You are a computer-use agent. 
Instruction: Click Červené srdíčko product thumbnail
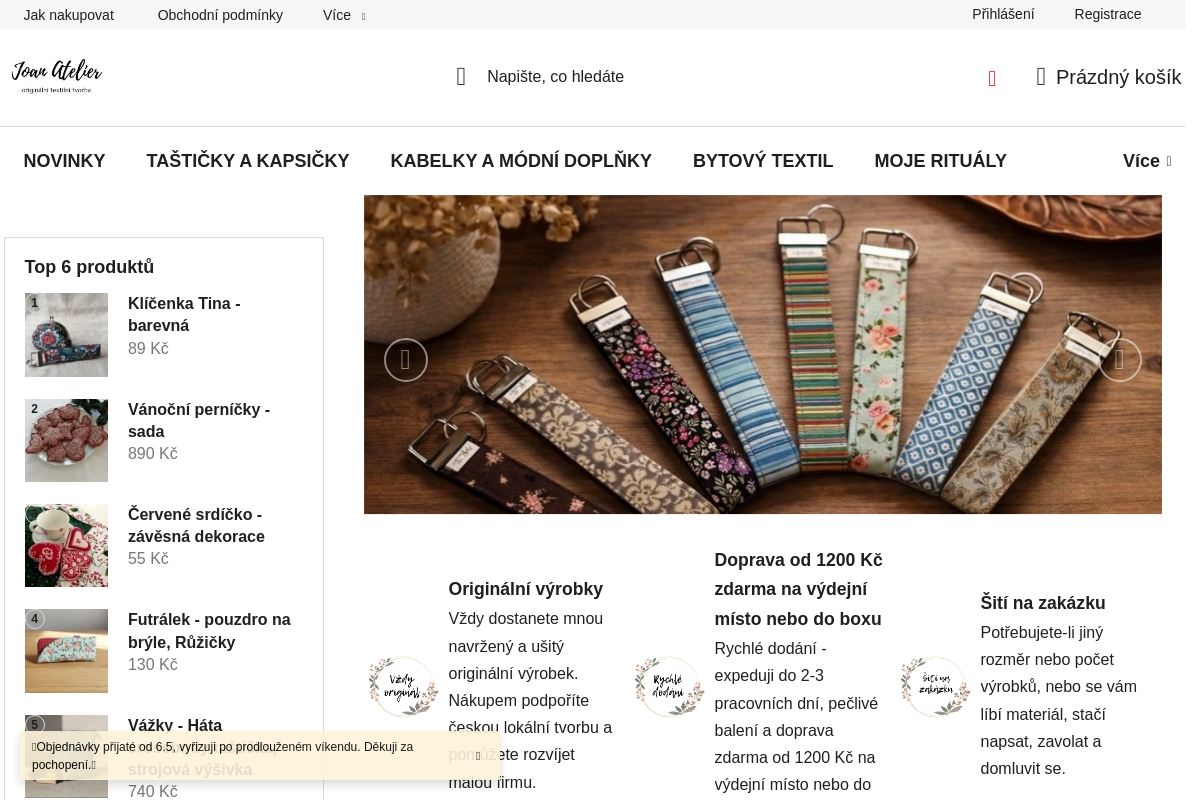[66, 545]
